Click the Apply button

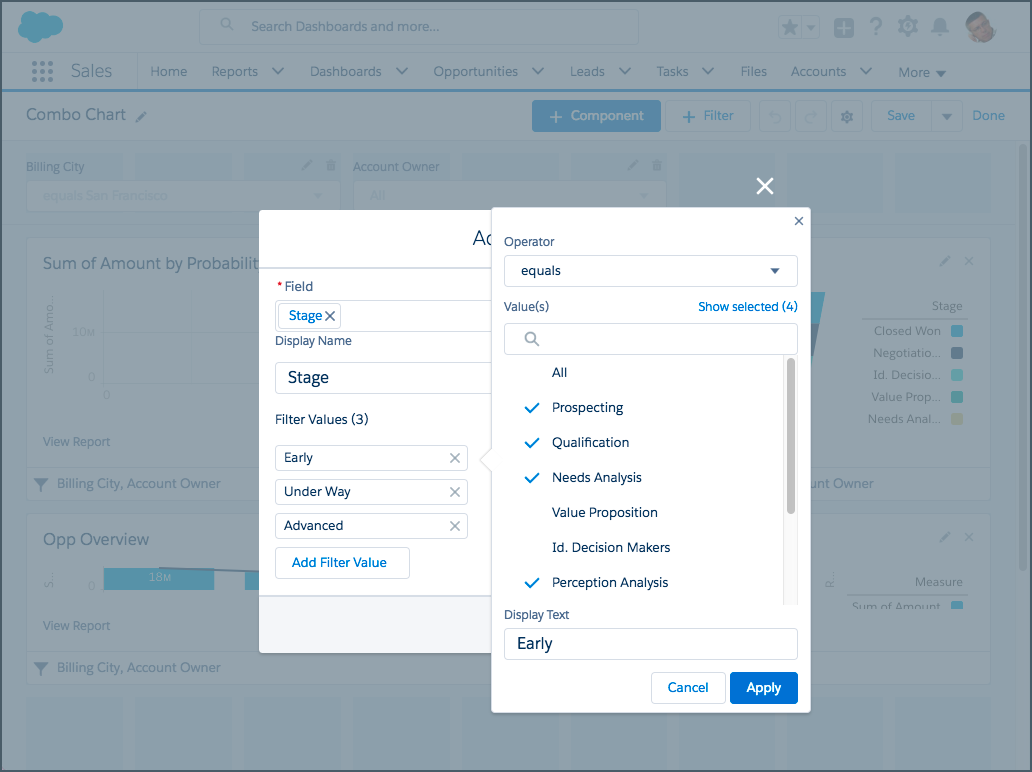coord(763,688)
